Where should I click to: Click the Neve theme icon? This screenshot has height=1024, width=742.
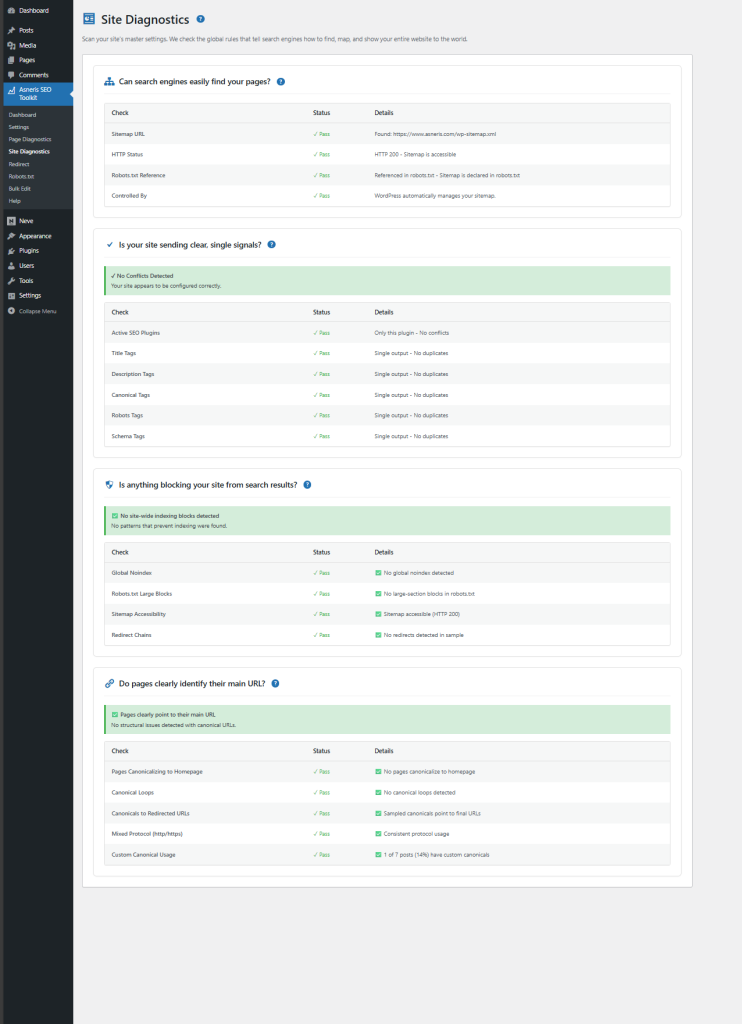tap(11, 221)
